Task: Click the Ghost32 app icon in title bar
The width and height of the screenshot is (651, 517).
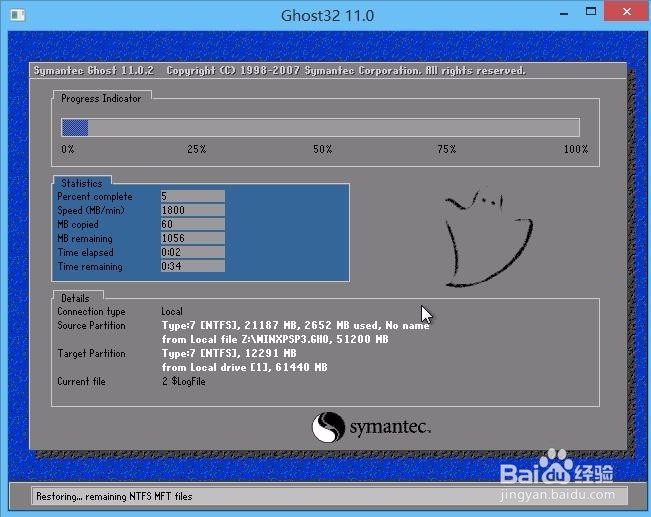Action: click(x=17, y=15)
